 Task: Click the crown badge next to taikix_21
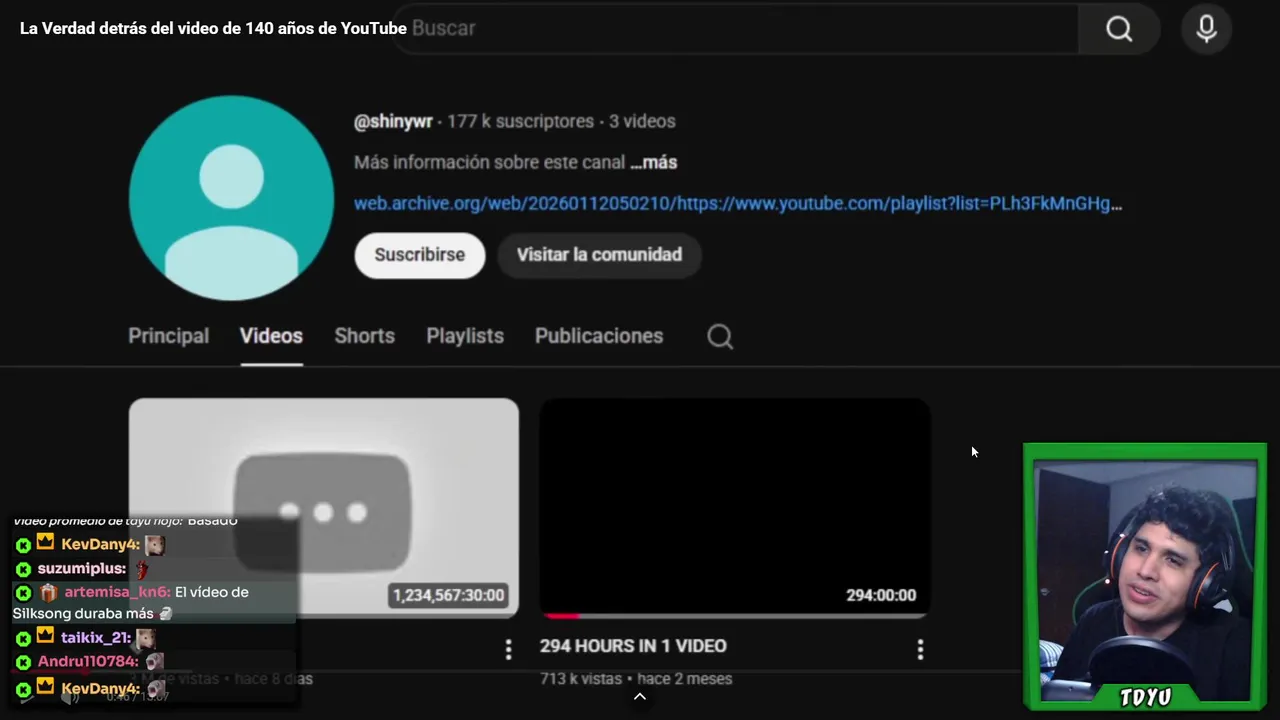click(x=45, y=636)
